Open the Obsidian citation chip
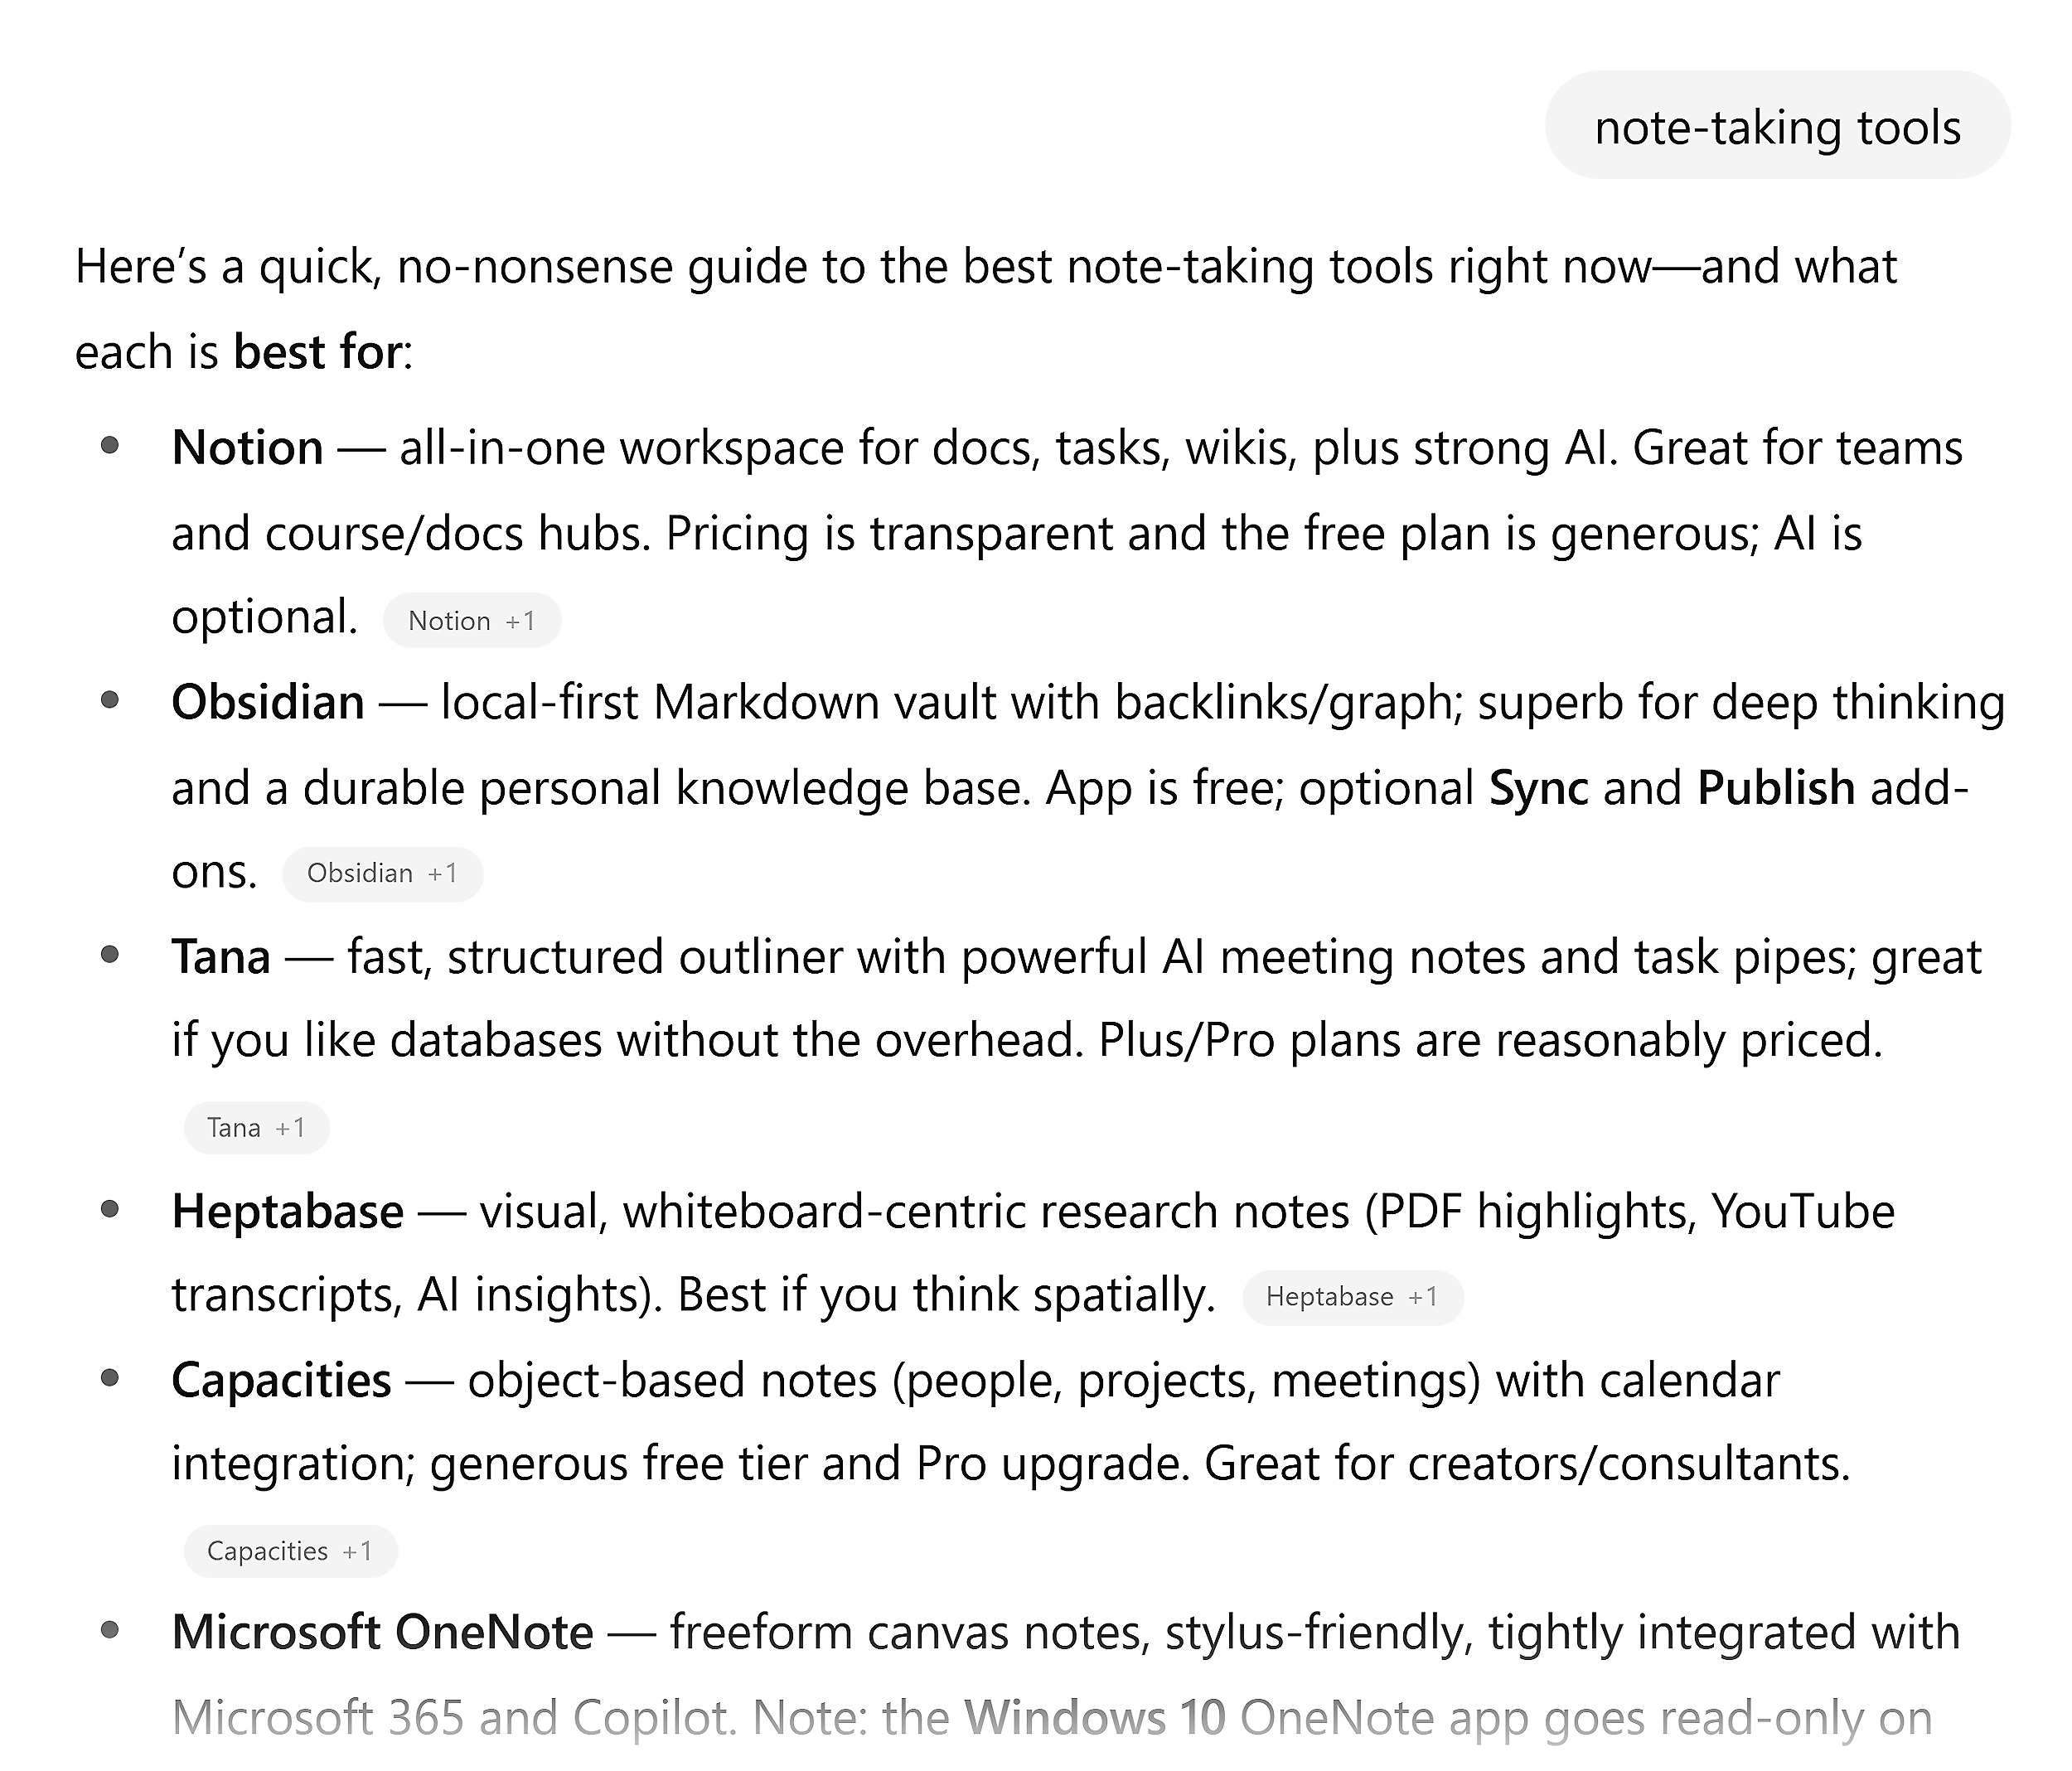 358,872
